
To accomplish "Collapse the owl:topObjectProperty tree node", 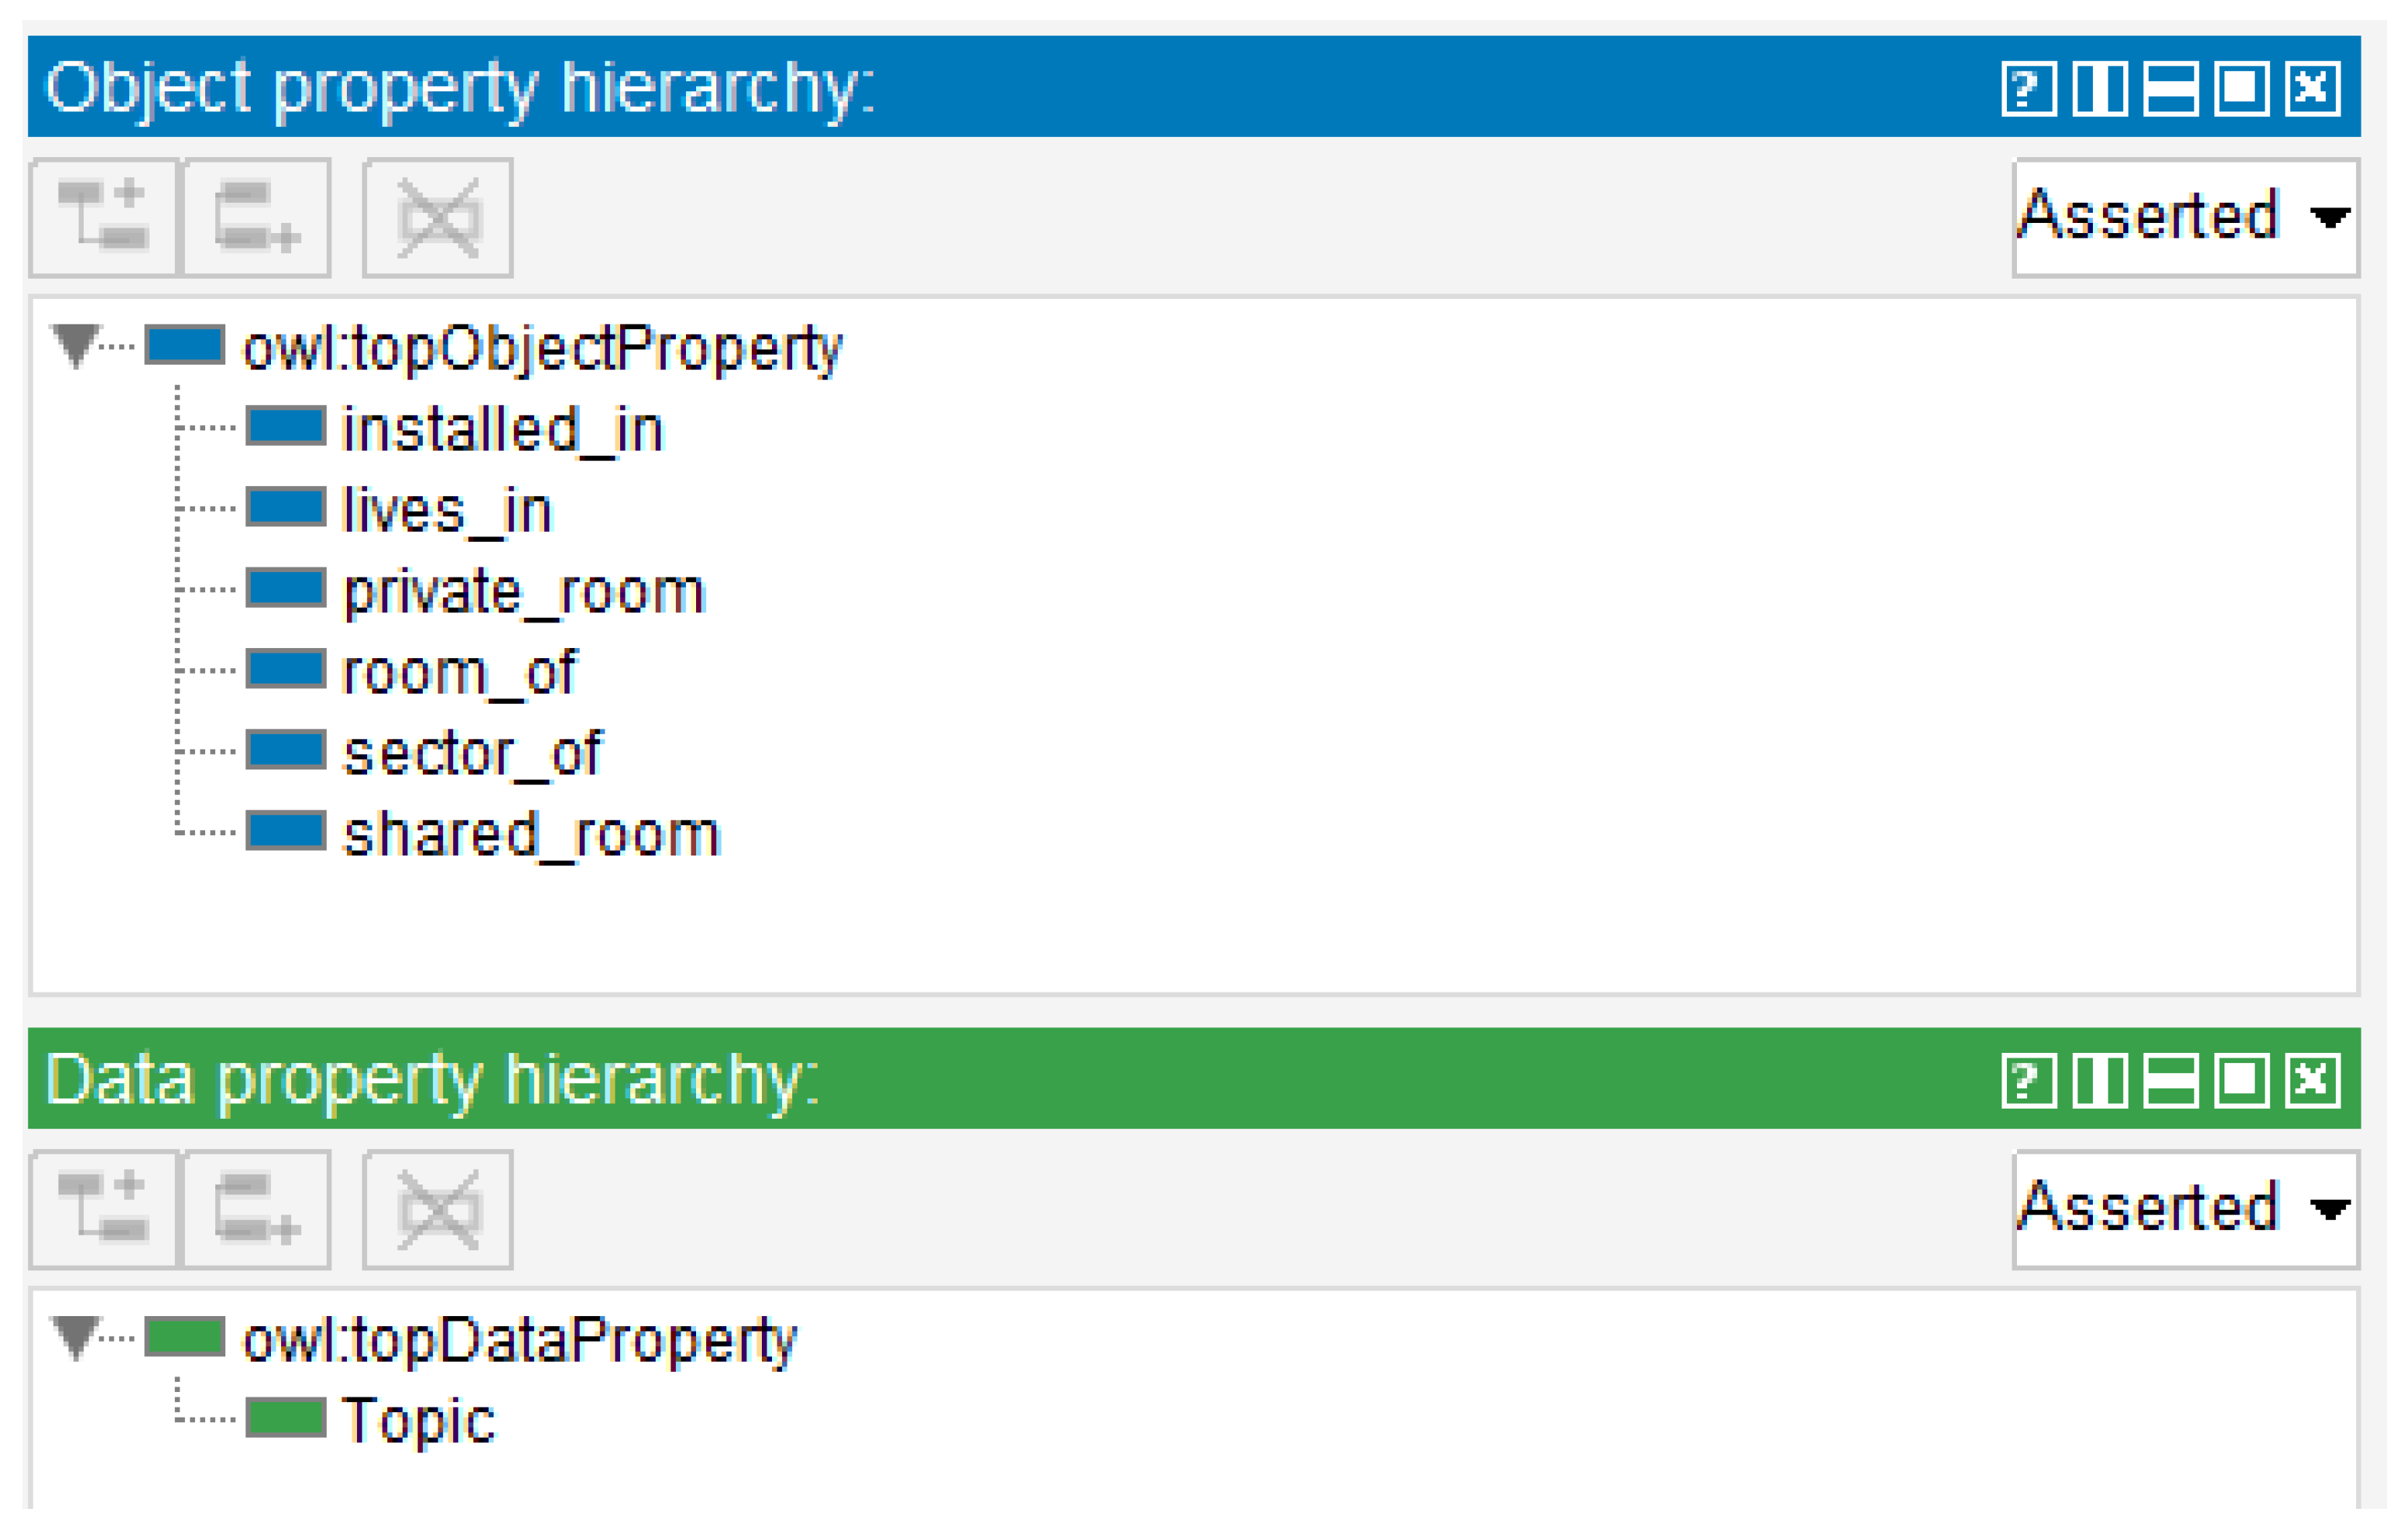I will pos(76,345).
